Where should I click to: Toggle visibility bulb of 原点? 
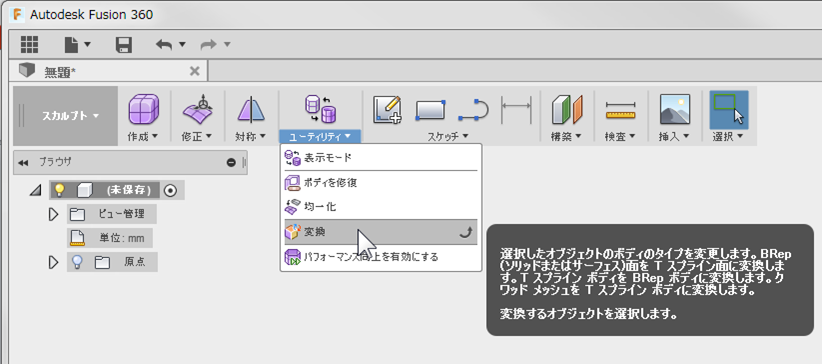[x=77, y=261]
